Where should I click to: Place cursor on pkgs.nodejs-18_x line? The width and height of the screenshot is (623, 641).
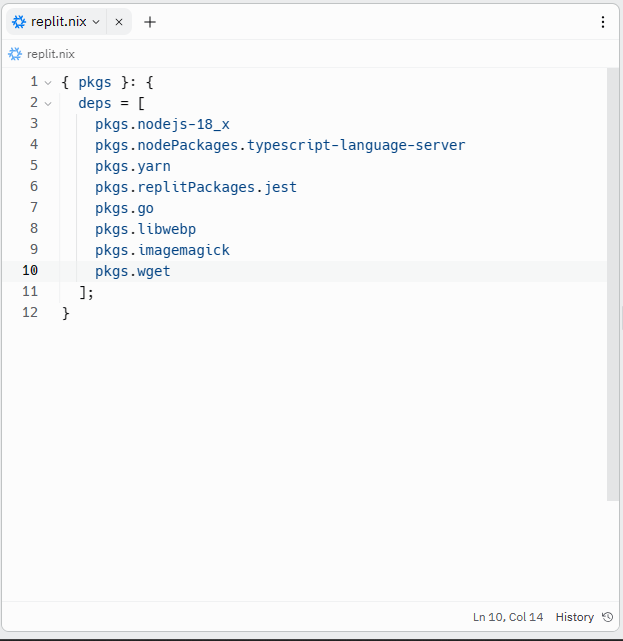pos(162,124)
